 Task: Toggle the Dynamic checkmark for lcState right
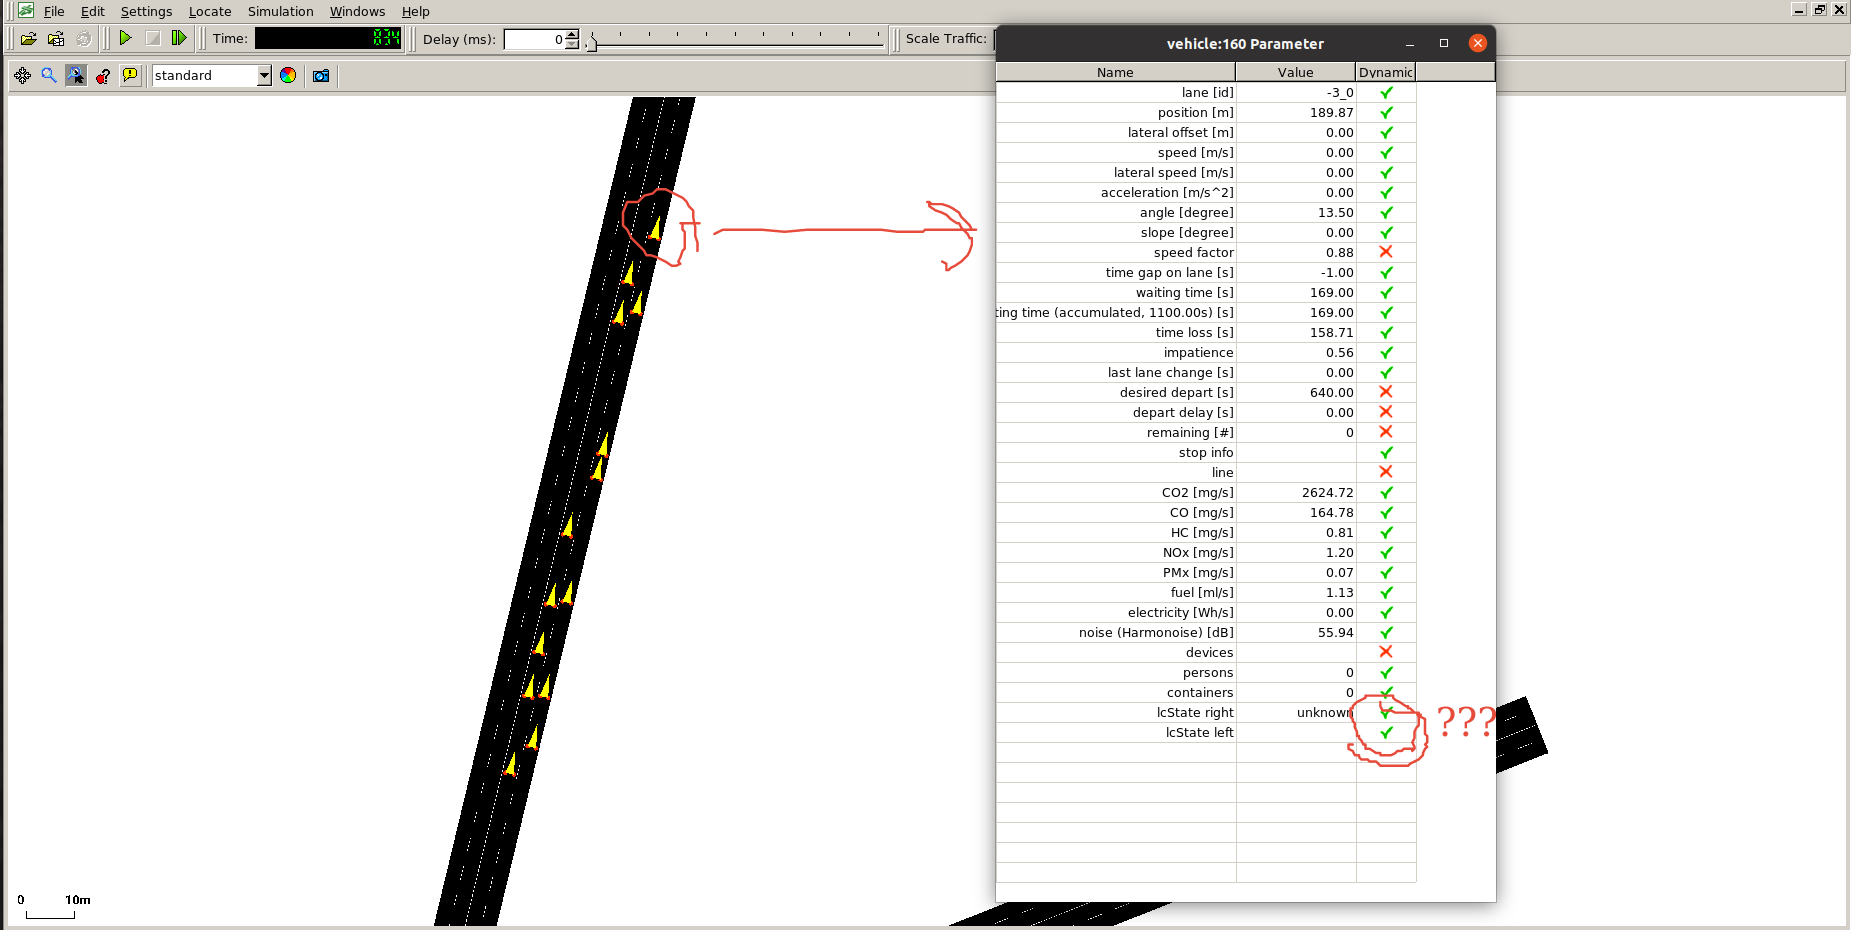tap(1386, 712)
